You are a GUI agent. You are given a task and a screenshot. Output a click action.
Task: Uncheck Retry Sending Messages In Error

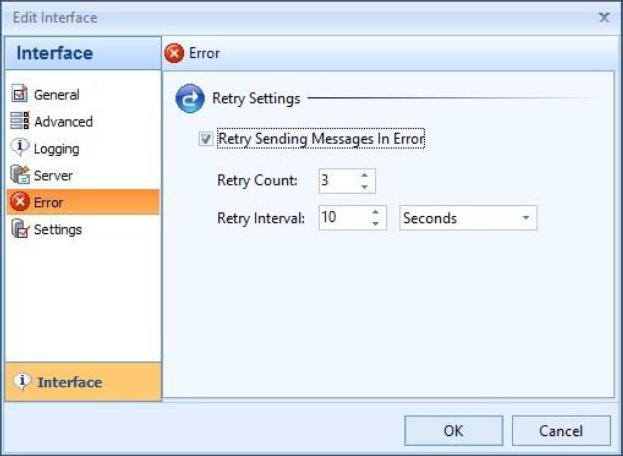[205, 140]
